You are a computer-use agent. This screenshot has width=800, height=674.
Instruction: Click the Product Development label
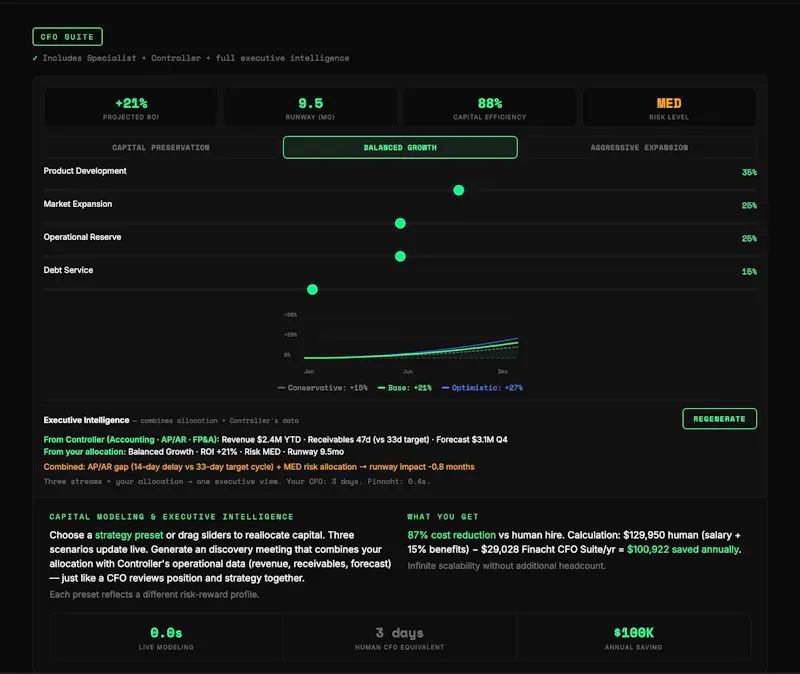pyautogui.click(x=85, y=171)
